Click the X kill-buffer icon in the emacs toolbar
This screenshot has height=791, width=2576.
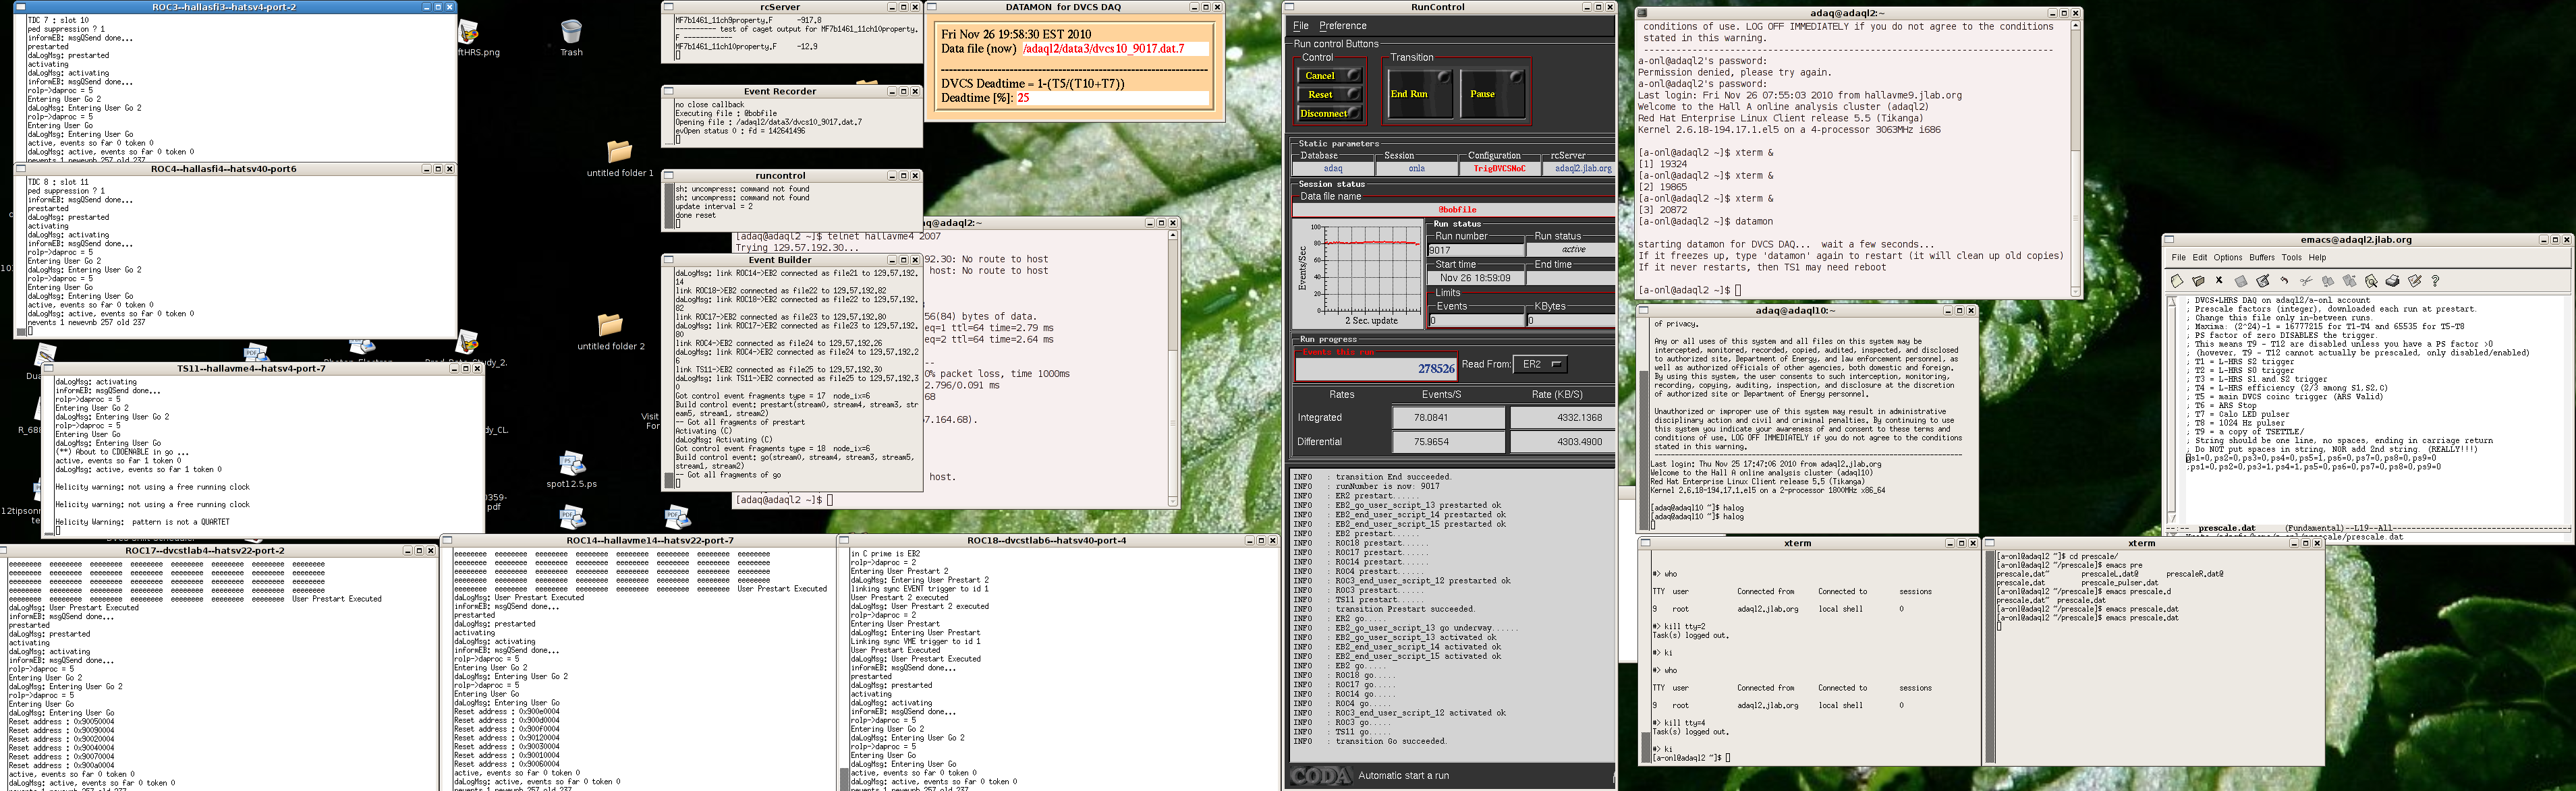point(2219,281)
